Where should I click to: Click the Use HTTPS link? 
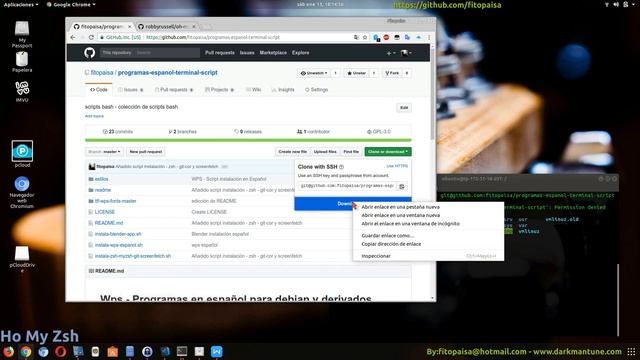(397, 166)
